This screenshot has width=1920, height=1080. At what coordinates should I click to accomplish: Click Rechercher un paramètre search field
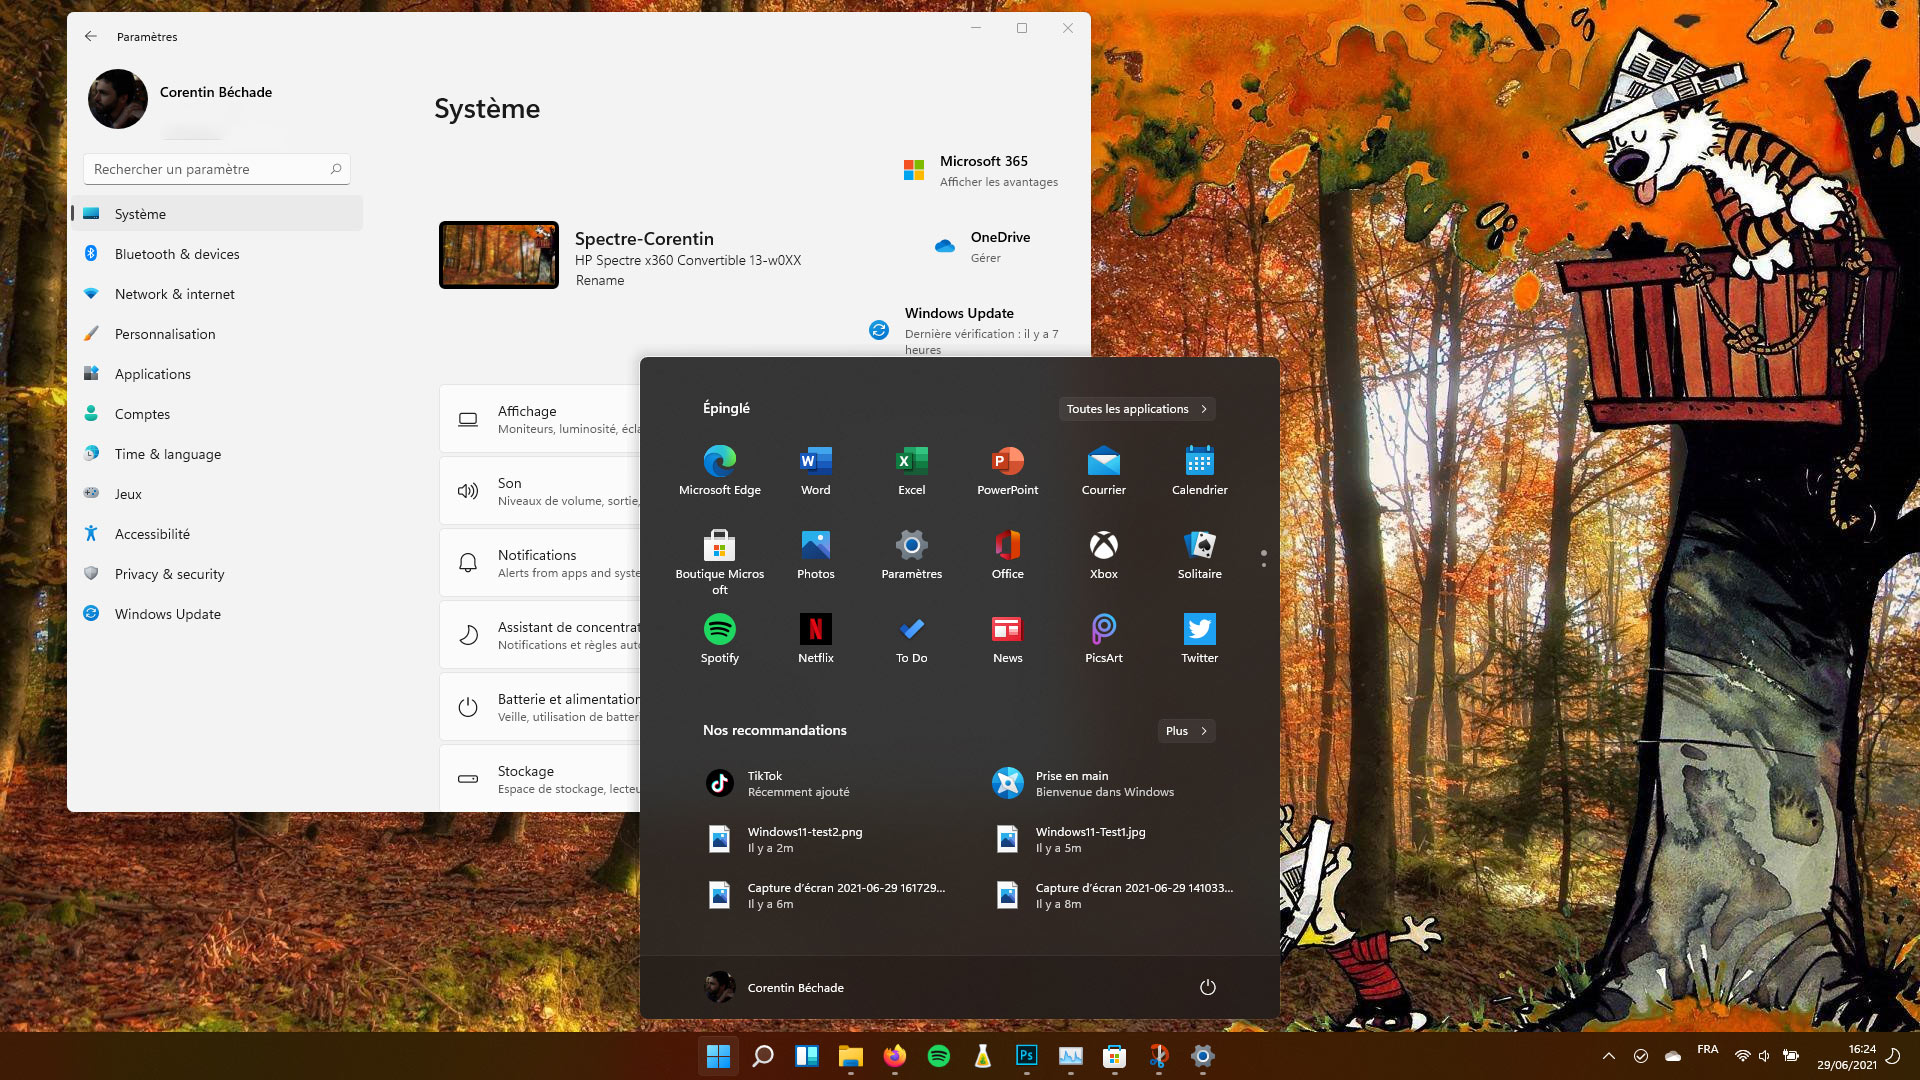[x=217, y=169]
